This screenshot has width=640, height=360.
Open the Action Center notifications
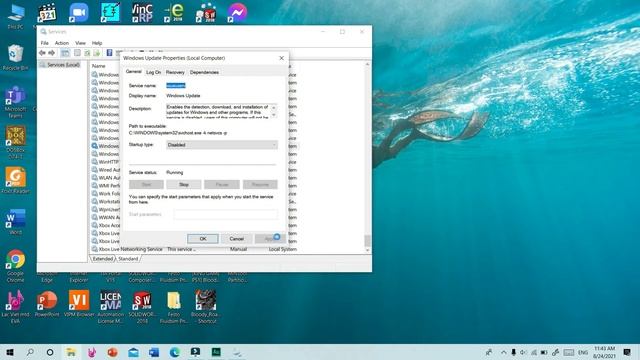627,352
